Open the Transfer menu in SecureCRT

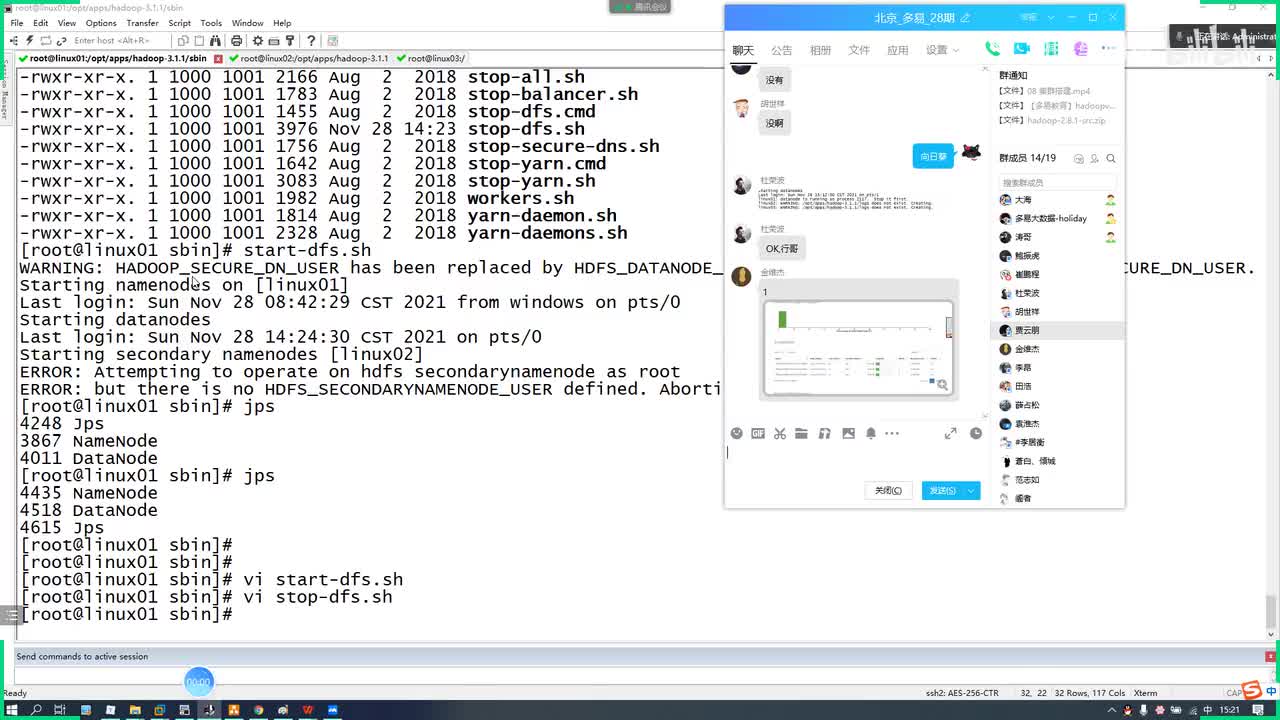click(x=142, y=23)
